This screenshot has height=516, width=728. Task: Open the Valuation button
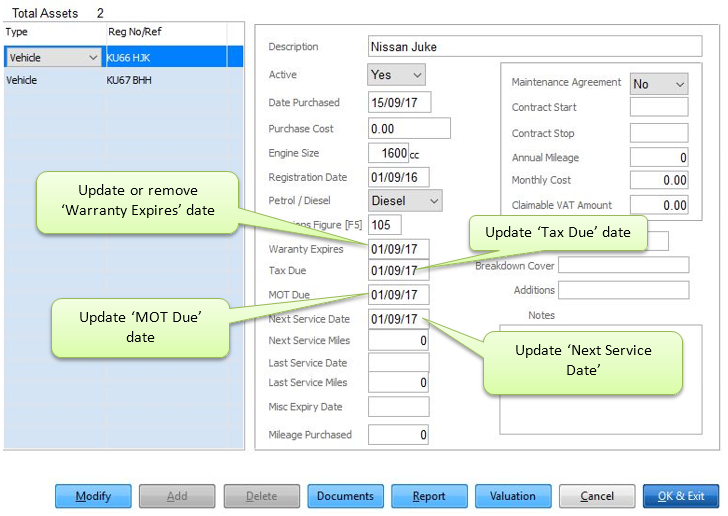tap(513, 496)
